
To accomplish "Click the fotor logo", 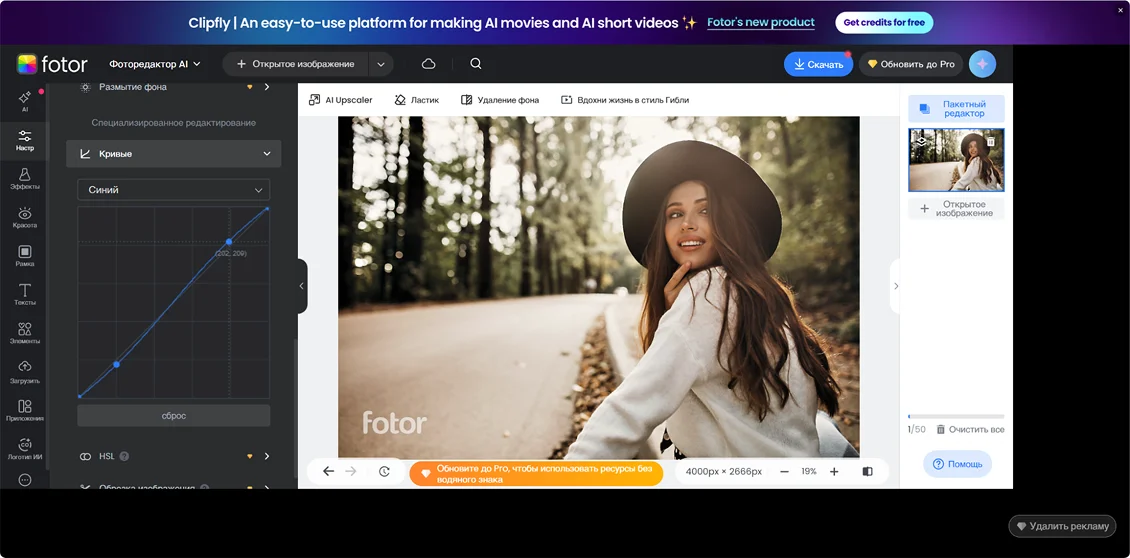I will 52,64.
